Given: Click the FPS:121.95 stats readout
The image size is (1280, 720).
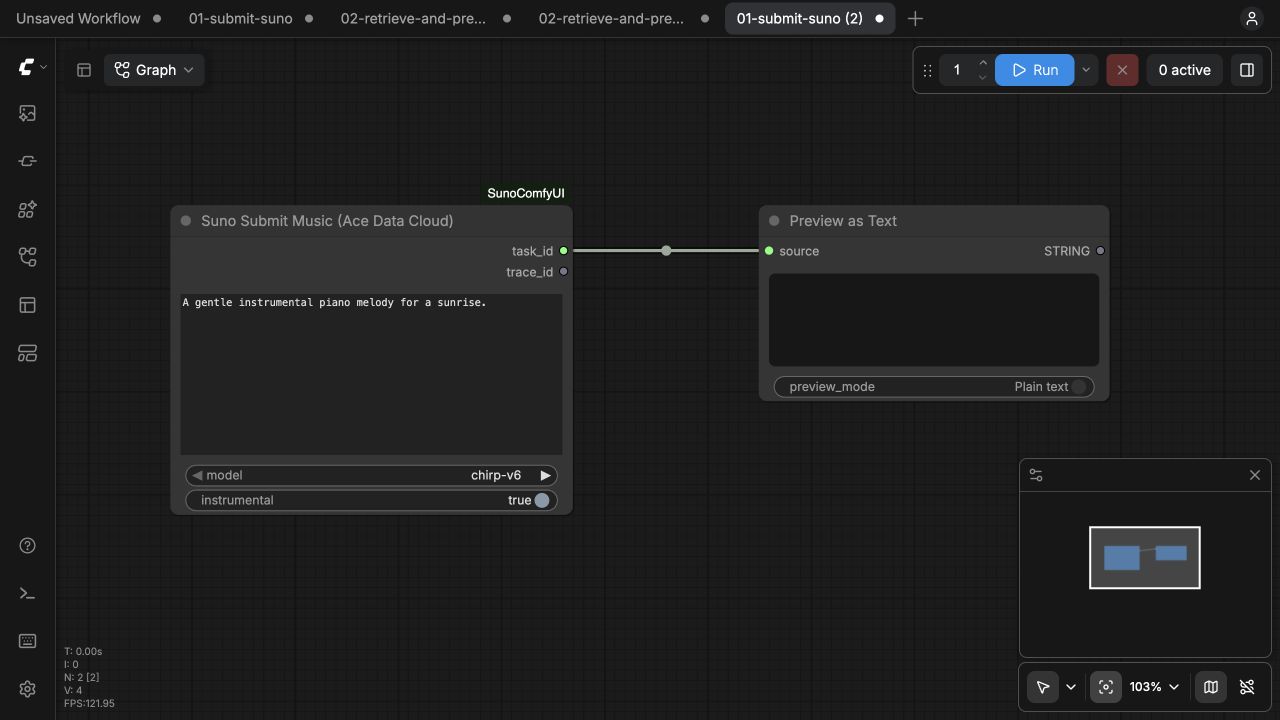Looking at the screenshot, I should (89, 703).
